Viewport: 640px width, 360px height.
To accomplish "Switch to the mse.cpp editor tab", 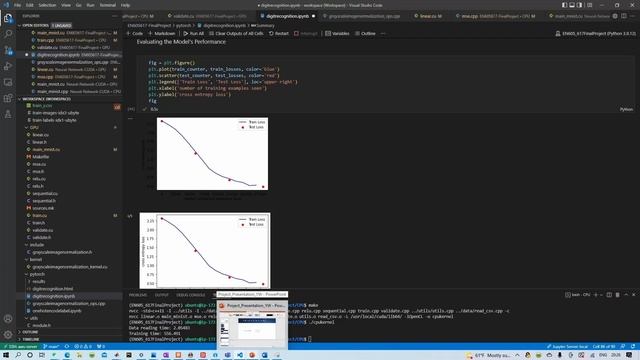I will [495, 16].
